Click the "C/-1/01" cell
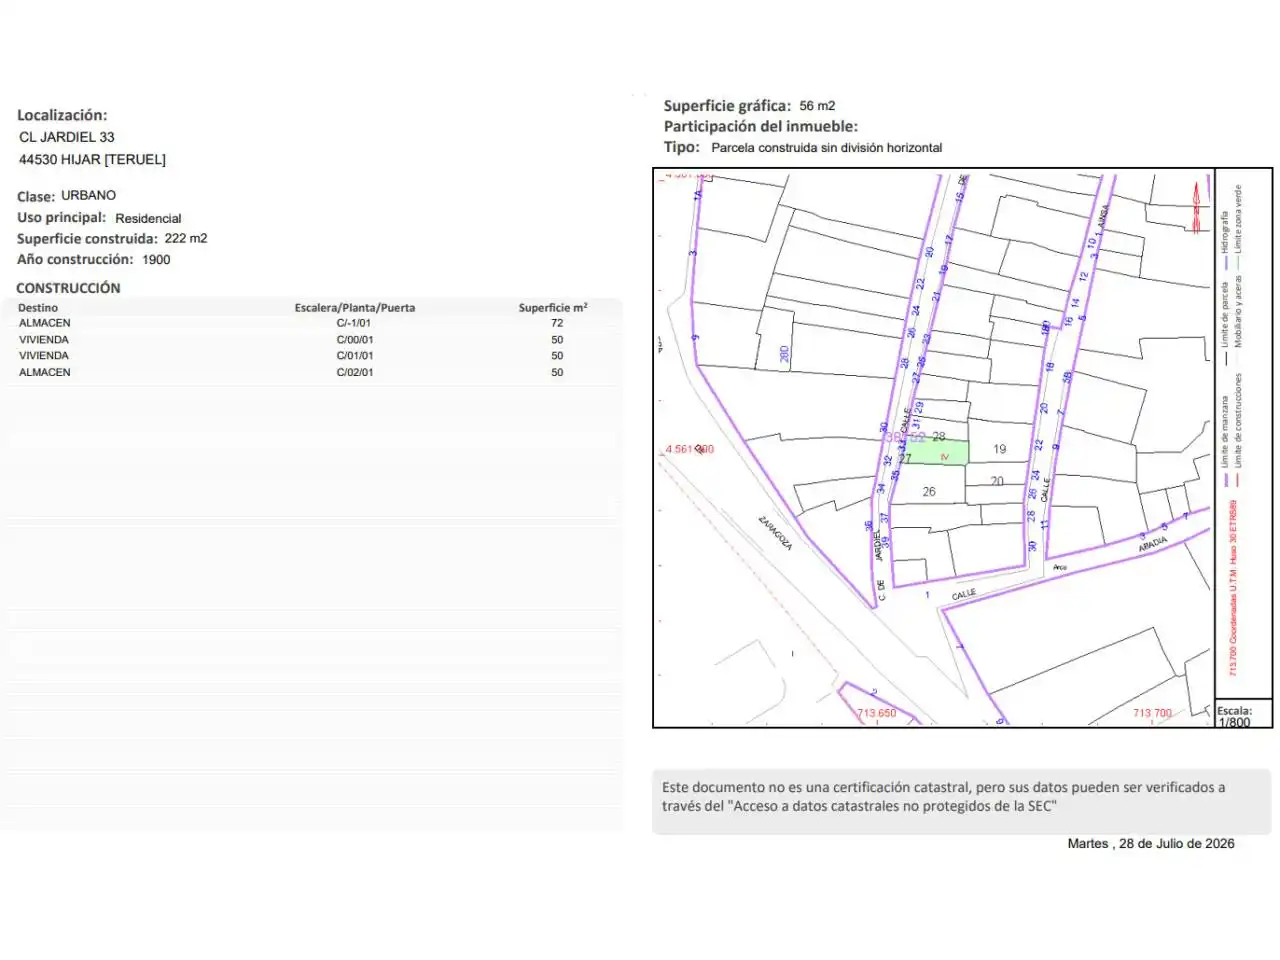 point(354,323)
